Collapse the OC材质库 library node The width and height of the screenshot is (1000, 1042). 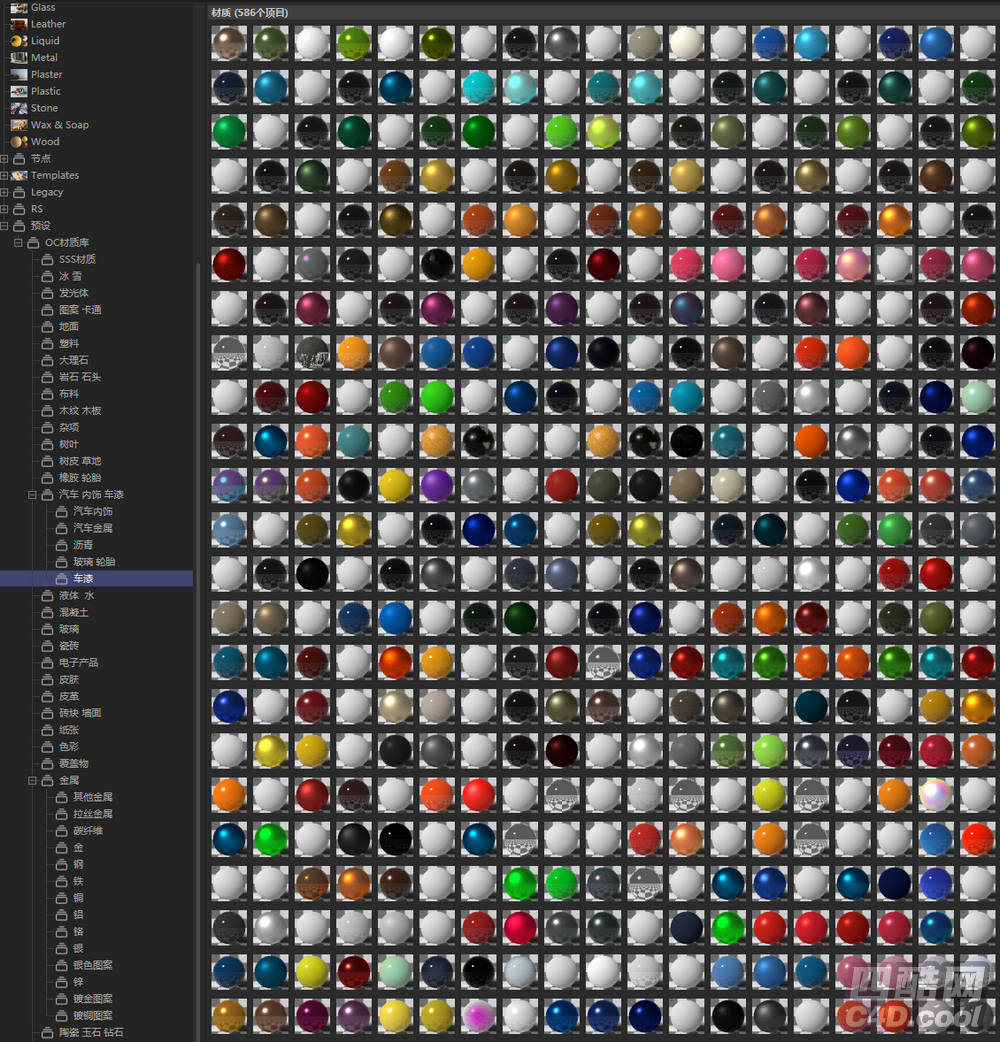(x=19, y=243)
